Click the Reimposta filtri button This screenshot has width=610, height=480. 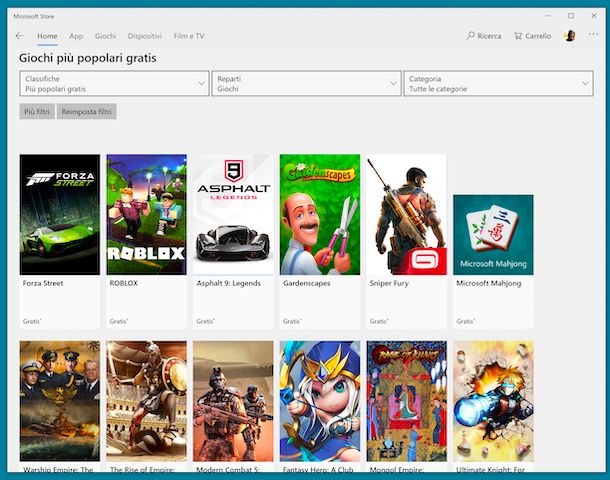pyautogui.click(x=86, y=112)
